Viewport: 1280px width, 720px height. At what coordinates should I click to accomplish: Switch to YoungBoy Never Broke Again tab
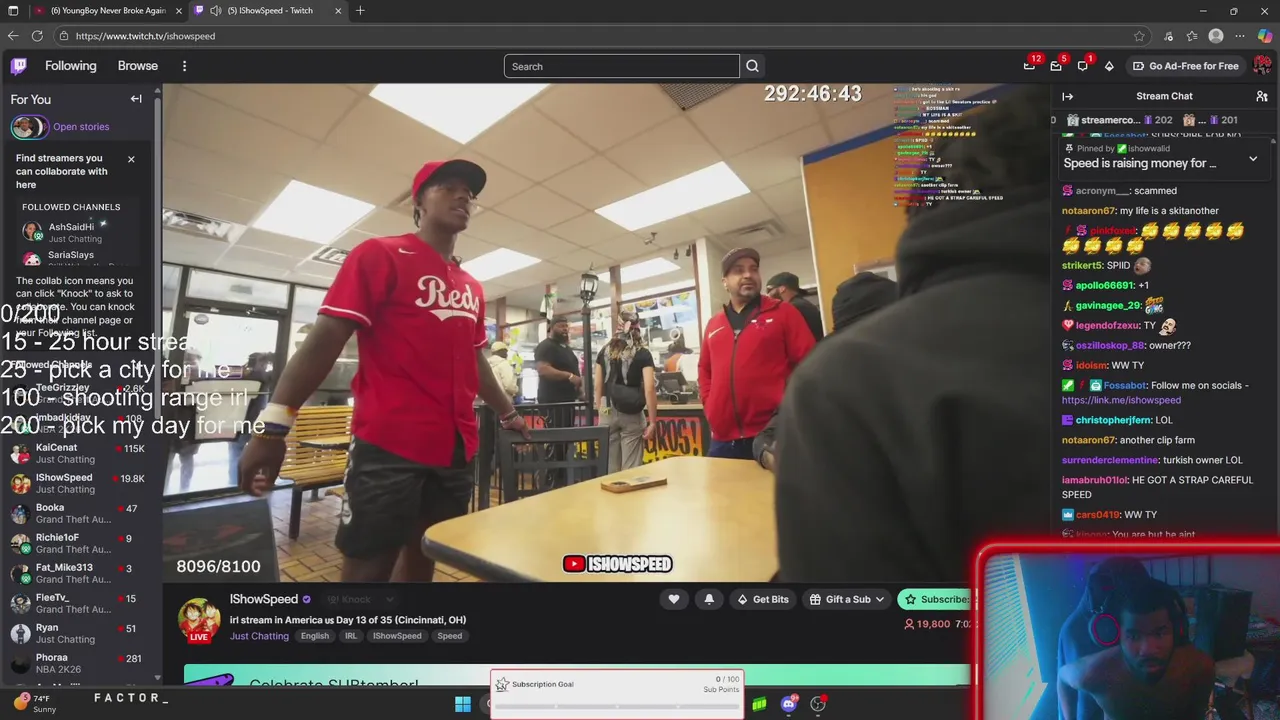108,11
